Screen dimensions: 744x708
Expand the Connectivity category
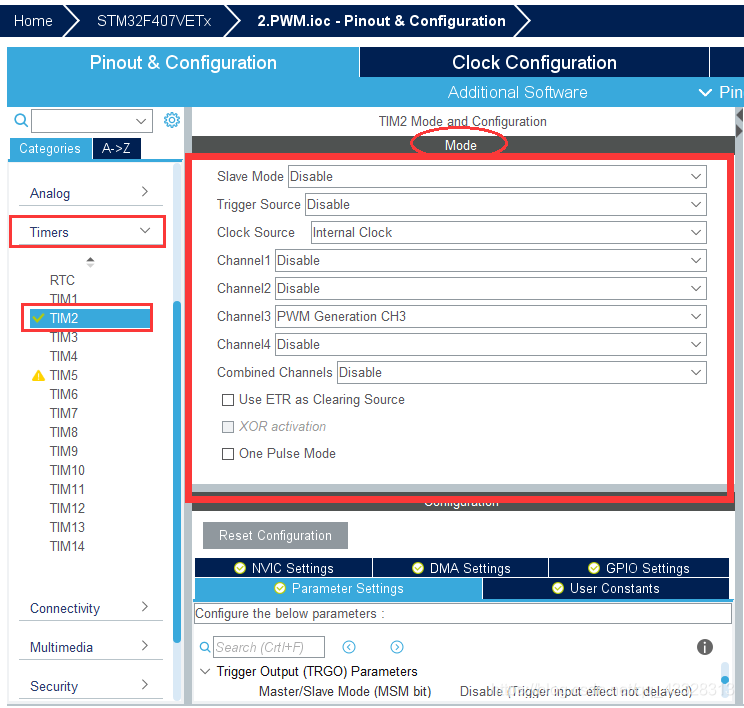(x=90, y=608)
